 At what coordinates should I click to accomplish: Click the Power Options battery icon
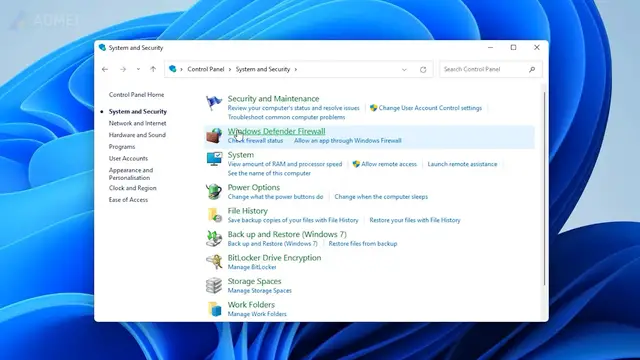pos(214,191)
